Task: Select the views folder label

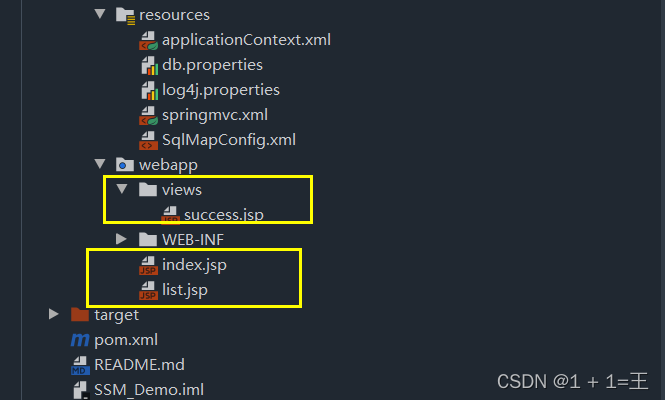Action: point(182,190)
